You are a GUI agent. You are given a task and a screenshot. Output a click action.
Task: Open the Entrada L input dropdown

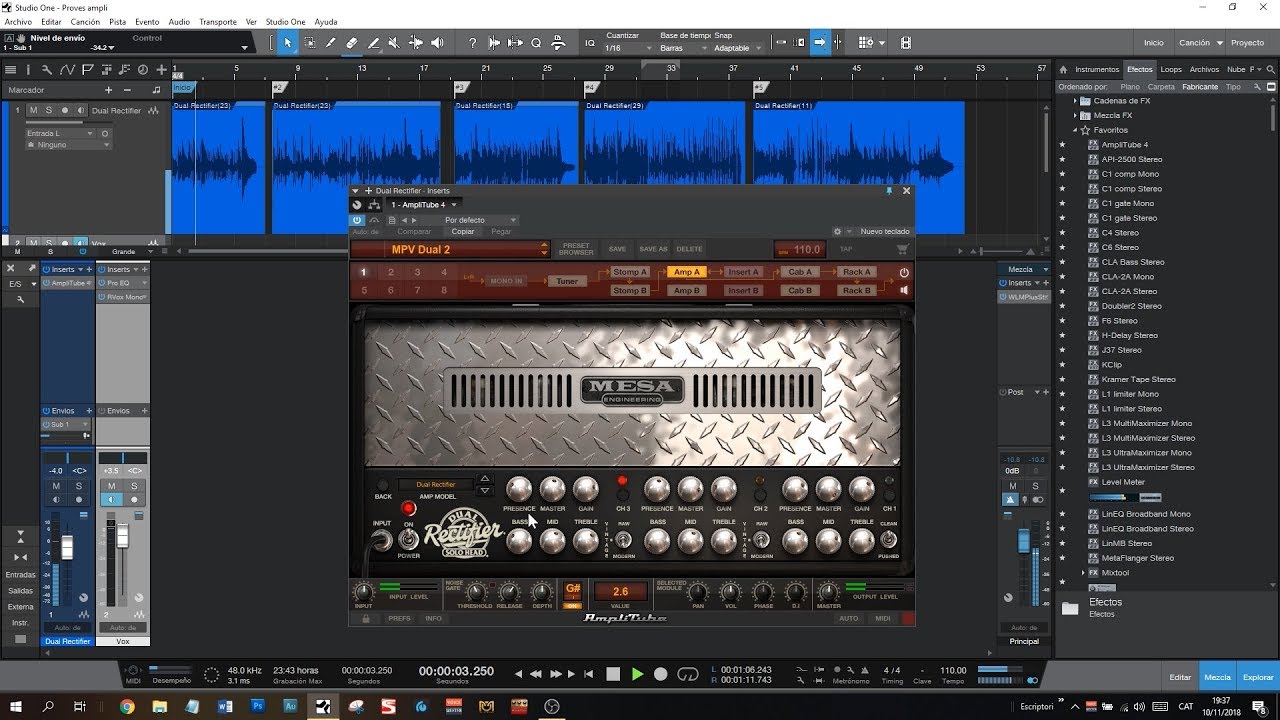point(61,133)
